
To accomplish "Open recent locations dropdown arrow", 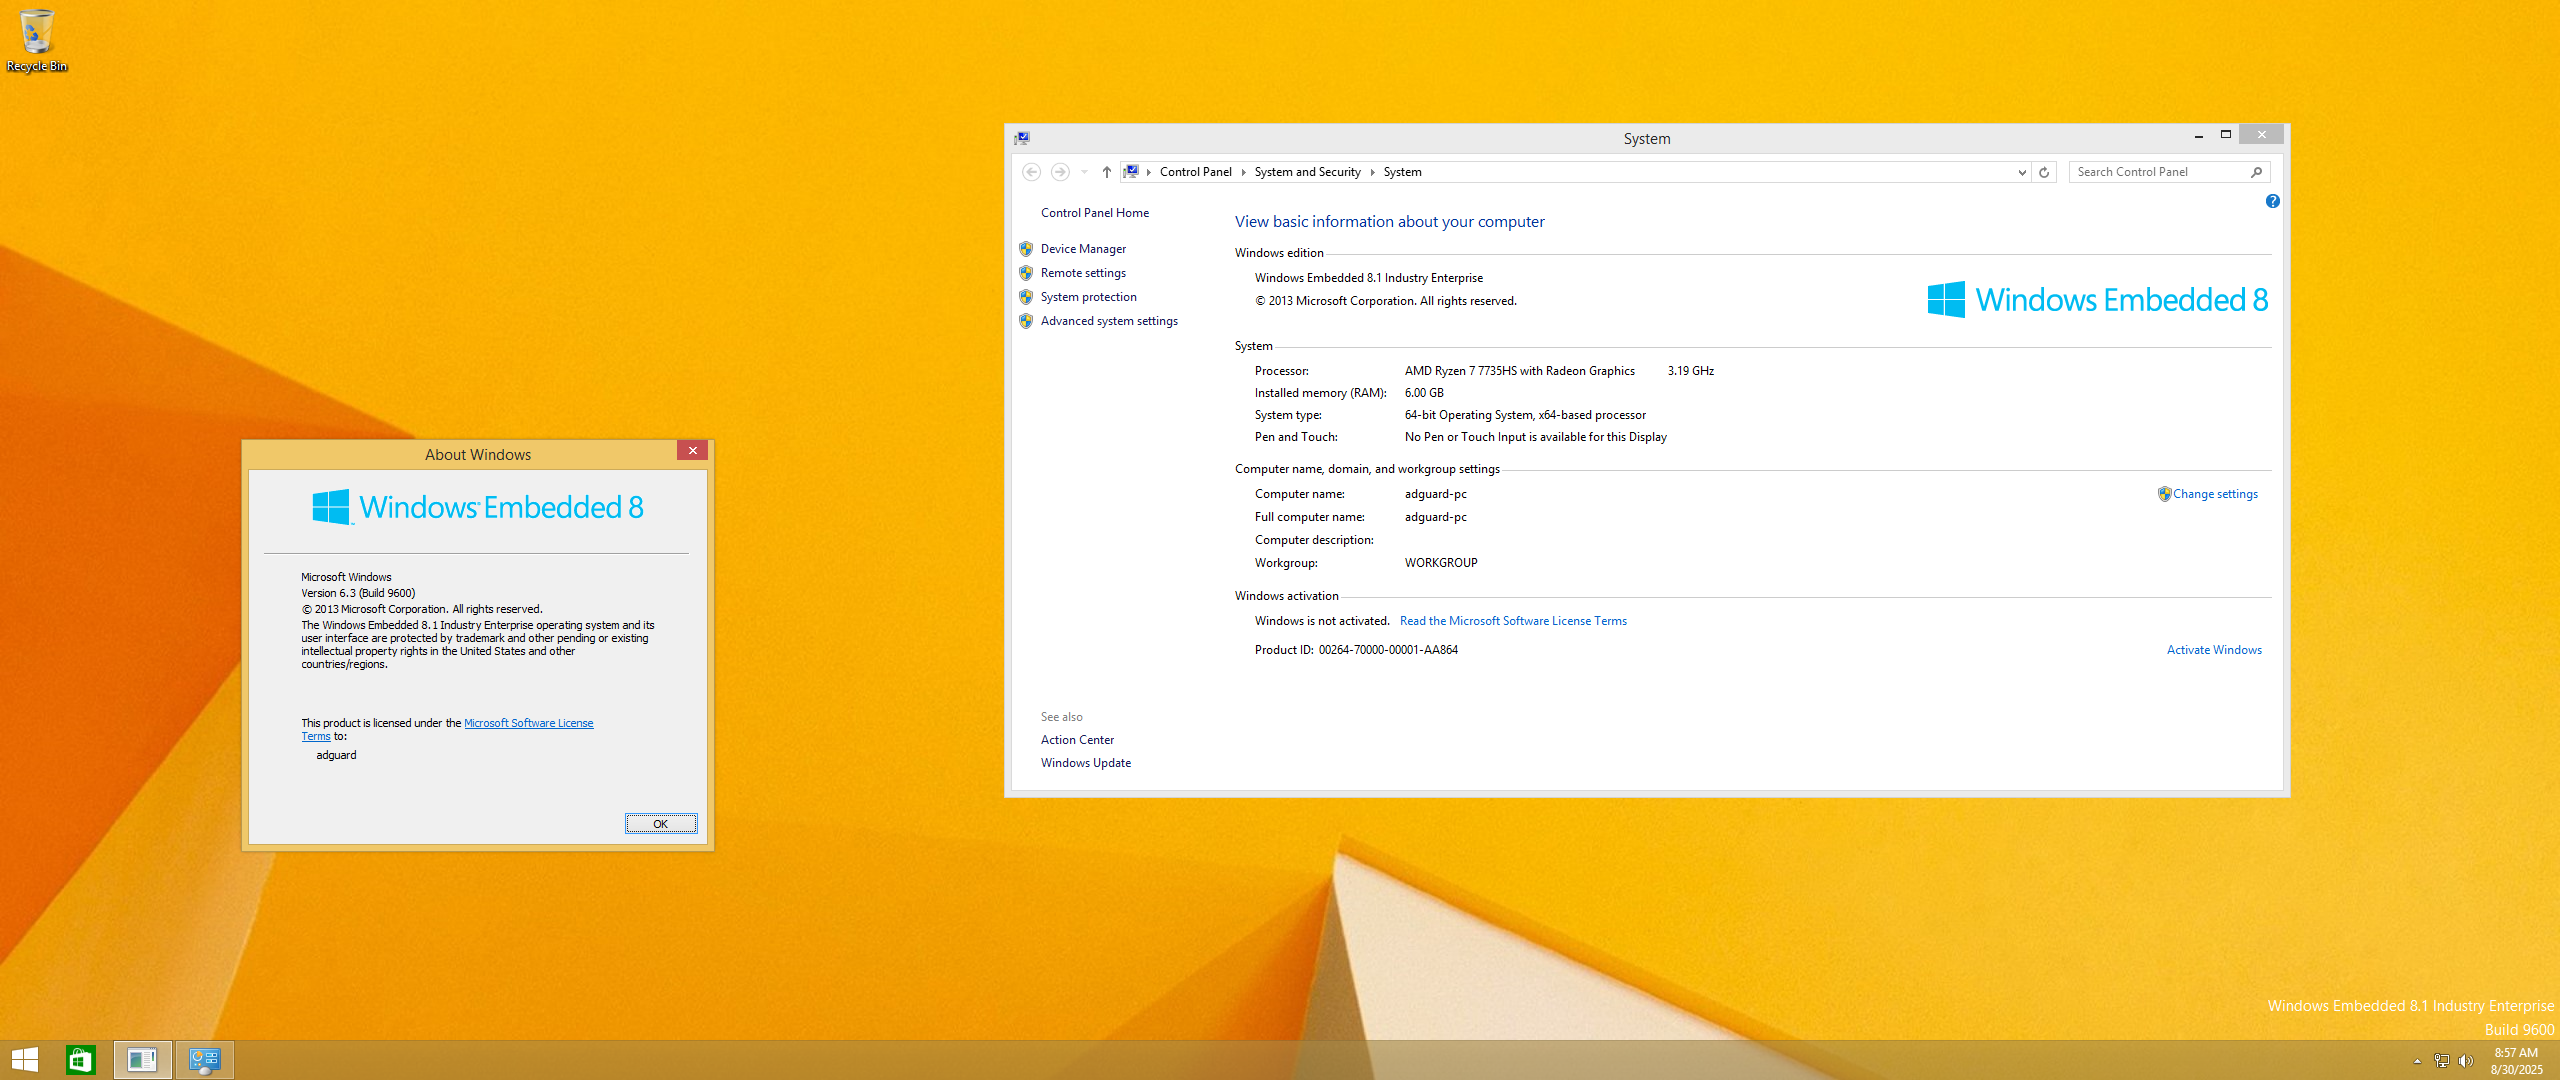I will pos(1084,172).
